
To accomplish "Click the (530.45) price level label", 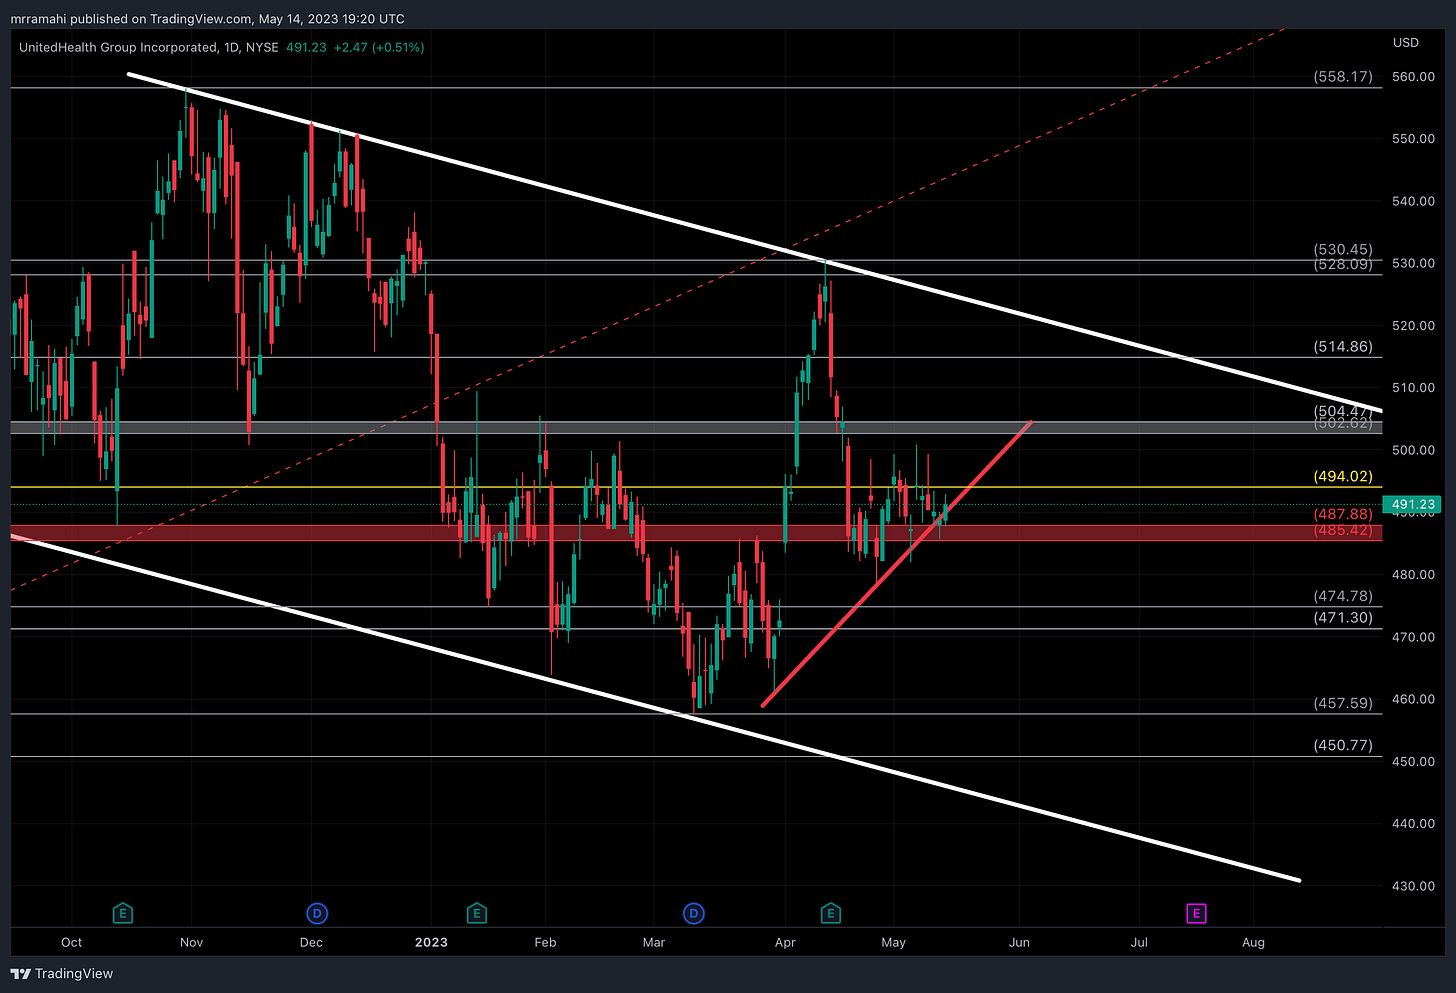I will point(1343,250).
